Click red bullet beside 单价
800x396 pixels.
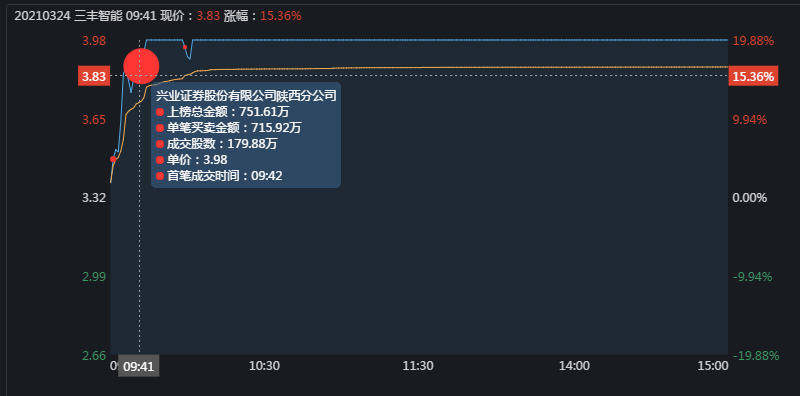(160, 160)
